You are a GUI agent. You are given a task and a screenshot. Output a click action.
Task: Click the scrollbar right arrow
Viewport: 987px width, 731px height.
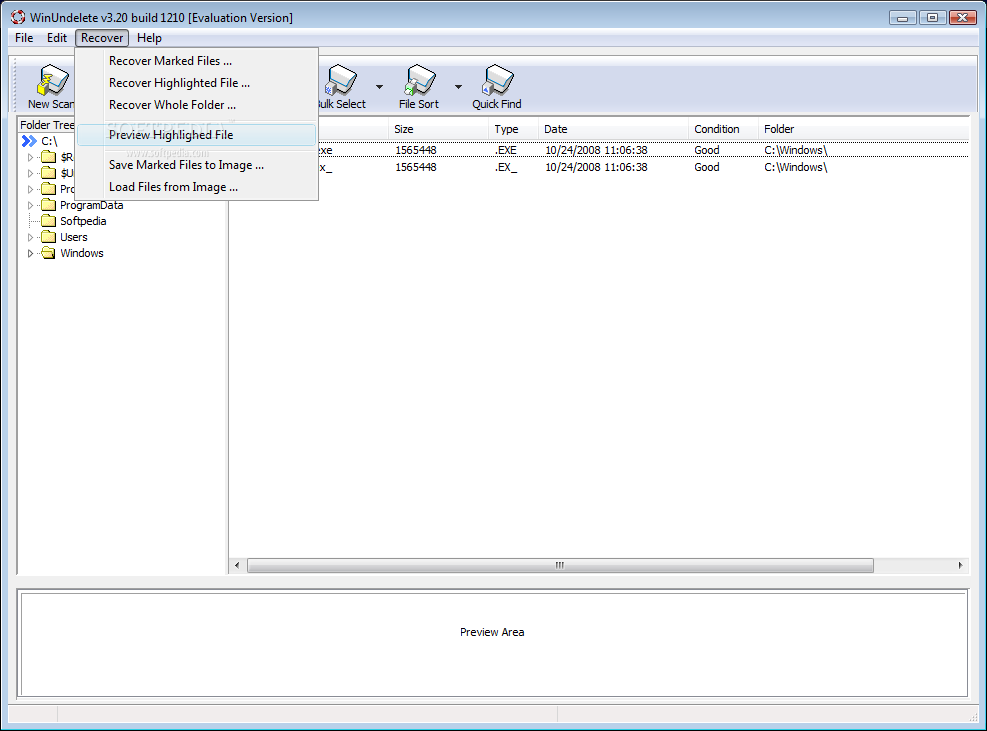(x=961, y=565)
